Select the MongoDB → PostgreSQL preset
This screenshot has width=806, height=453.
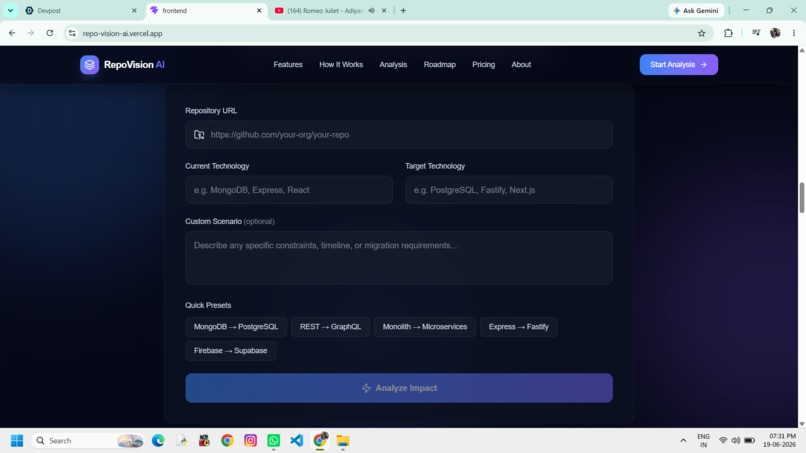click(x=236, y=327)
